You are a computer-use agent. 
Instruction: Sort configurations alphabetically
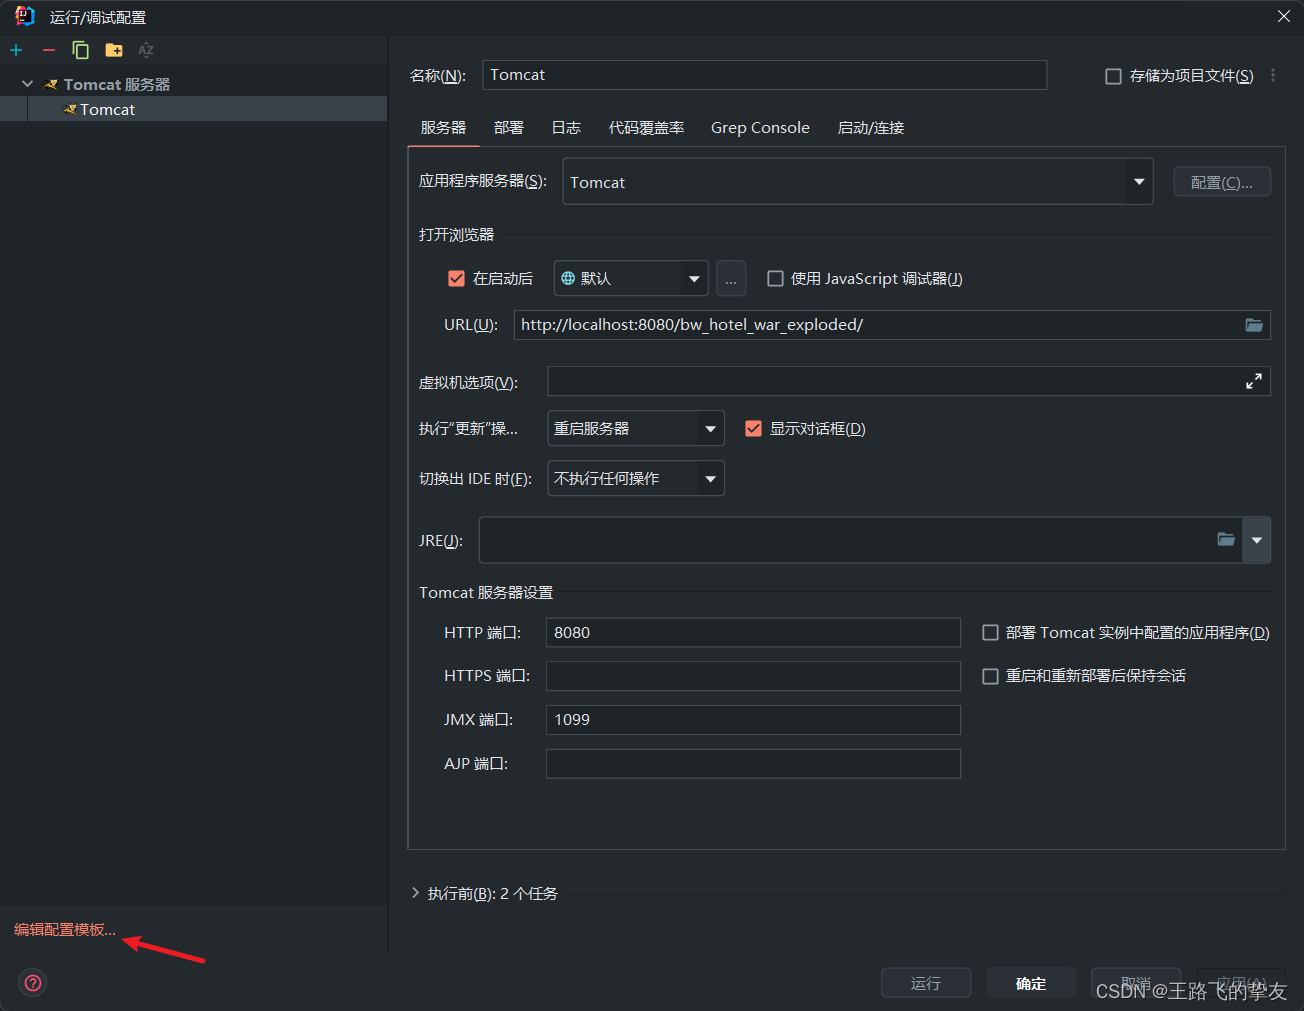(x=146, y=50)
